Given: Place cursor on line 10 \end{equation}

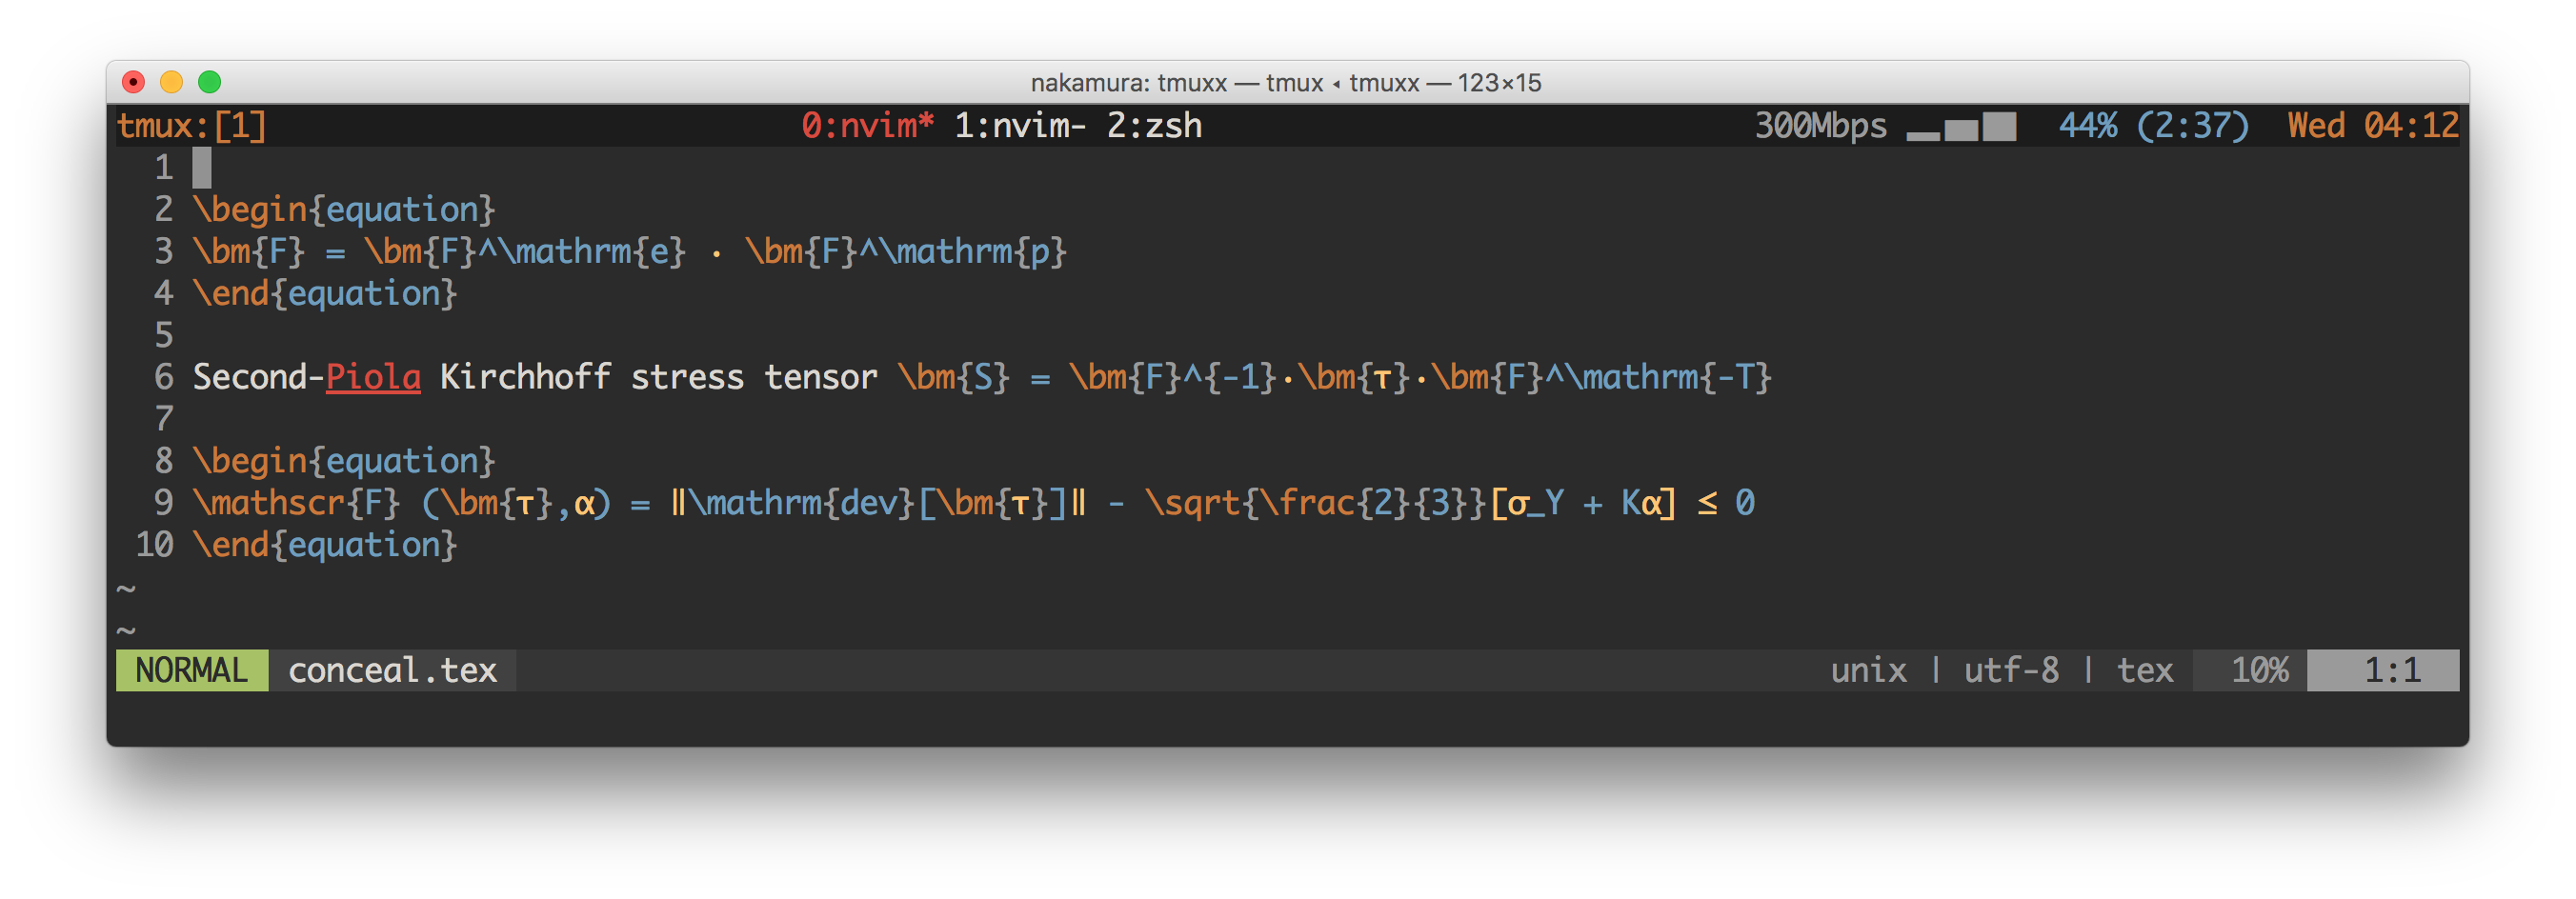Looking at the screenshot, I should [325, 546].
